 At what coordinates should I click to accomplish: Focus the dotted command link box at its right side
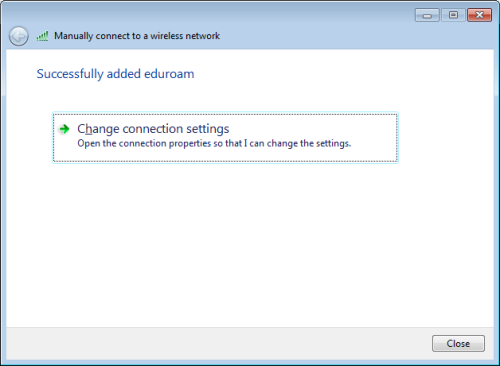click(373, 138)
